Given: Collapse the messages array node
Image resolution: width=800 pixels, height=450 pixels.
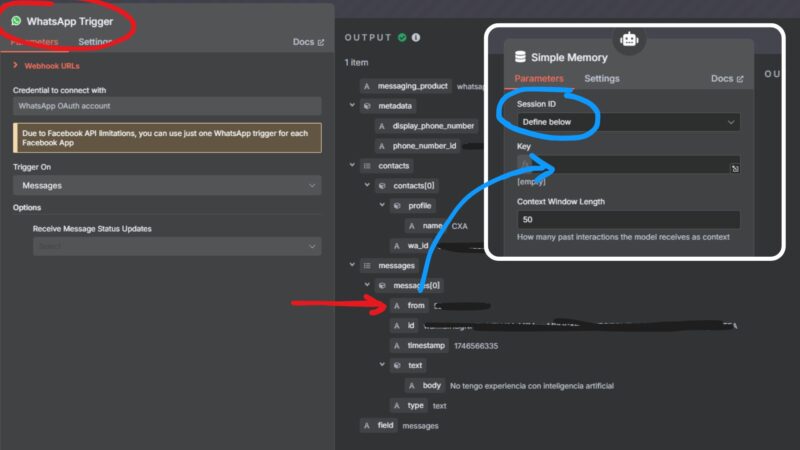Looking at the screenshot, I should pyautogui.click(x=352, y=265).
